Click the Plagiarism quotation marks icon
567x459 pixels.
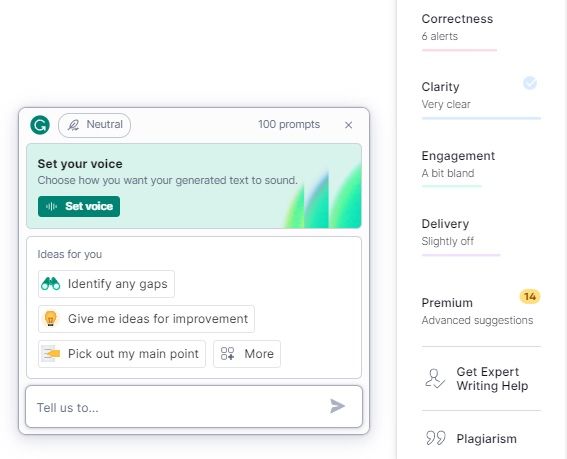click(x=435, y=438)
